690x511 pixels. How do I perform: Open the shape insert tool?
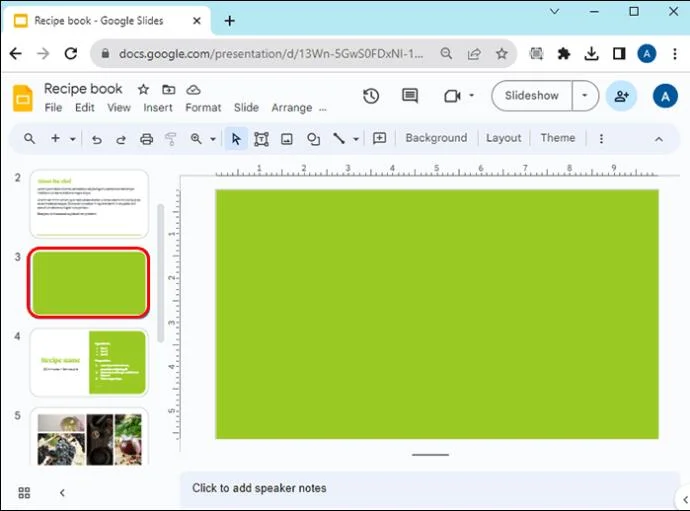313,139
